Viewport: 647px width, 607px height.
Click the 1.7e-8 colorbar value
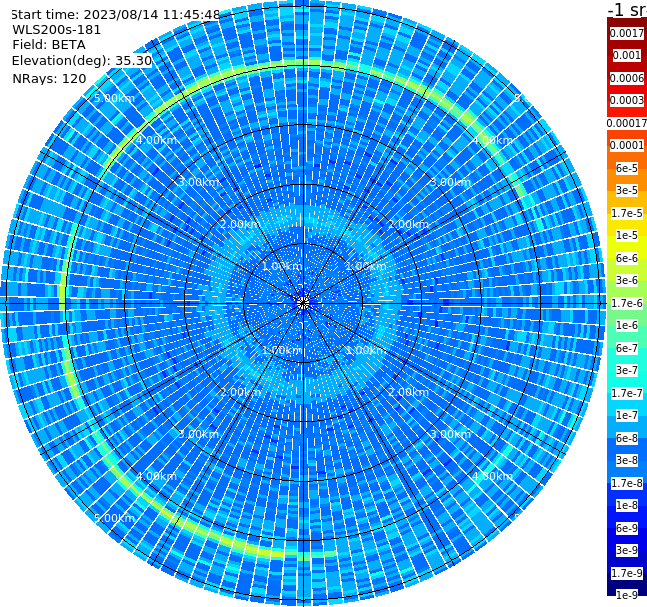(x=627, y=483)
